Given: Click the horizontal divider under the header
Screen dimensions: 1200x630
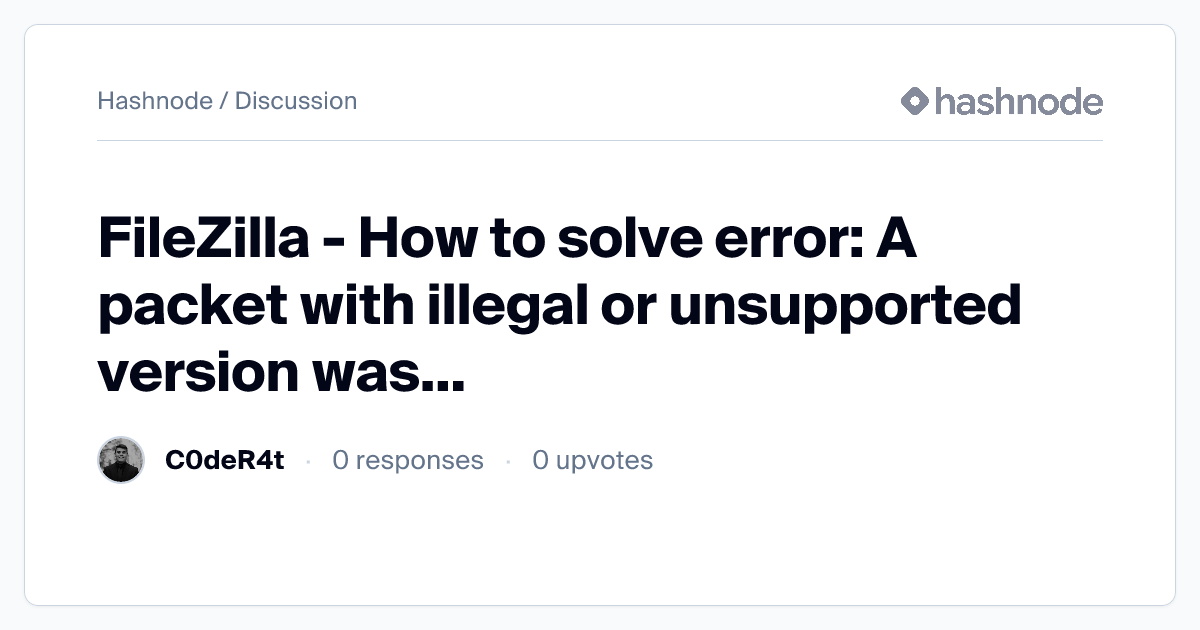Looking at the screenshot, I should 600,141.
